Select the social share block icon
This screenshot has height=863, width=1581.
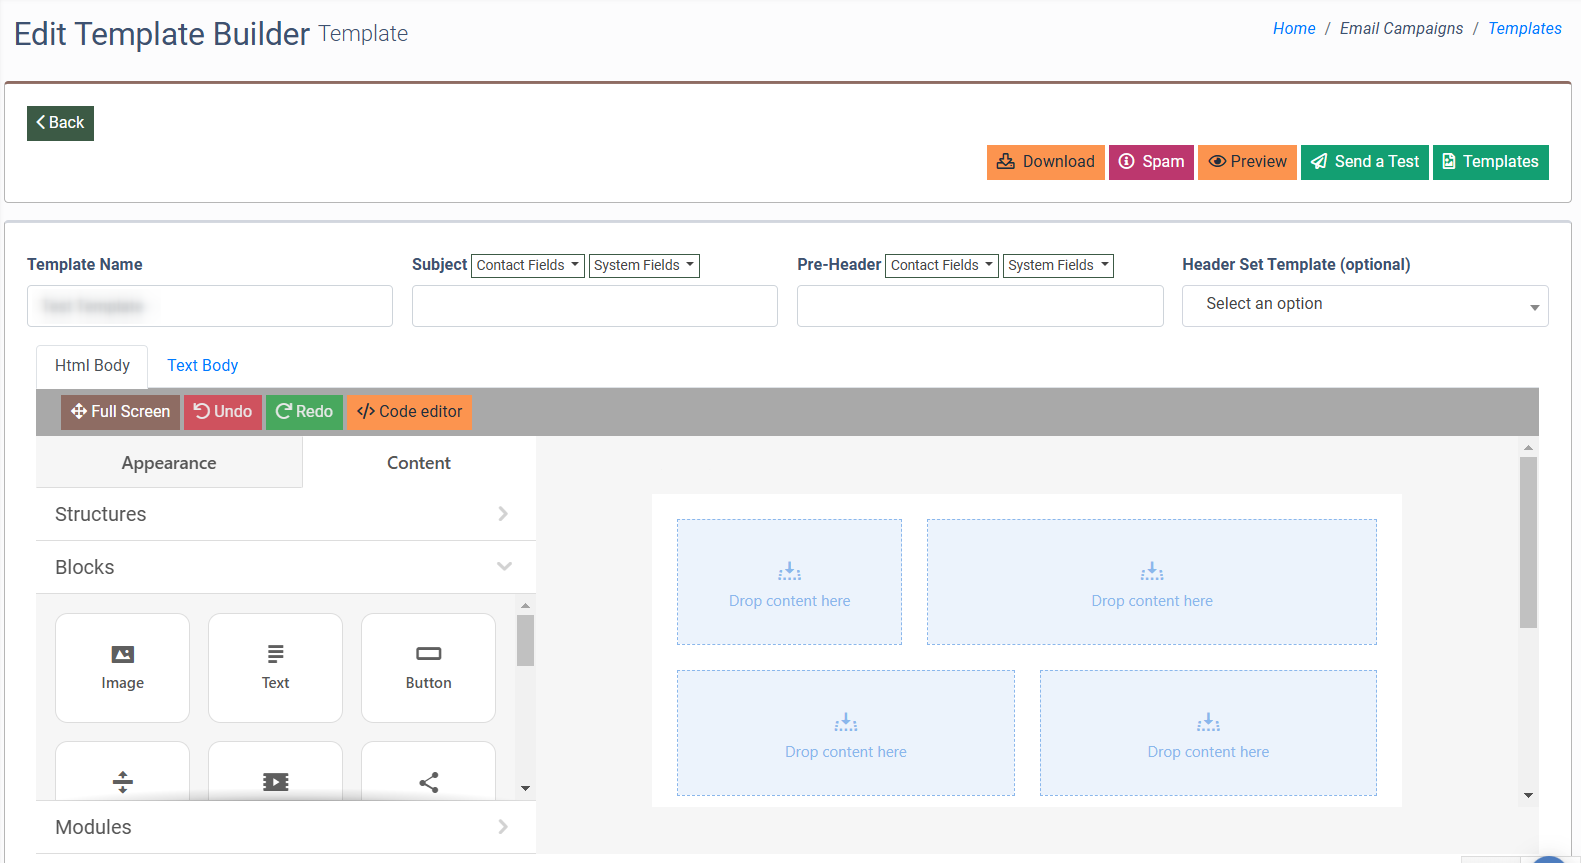[428, 781]
